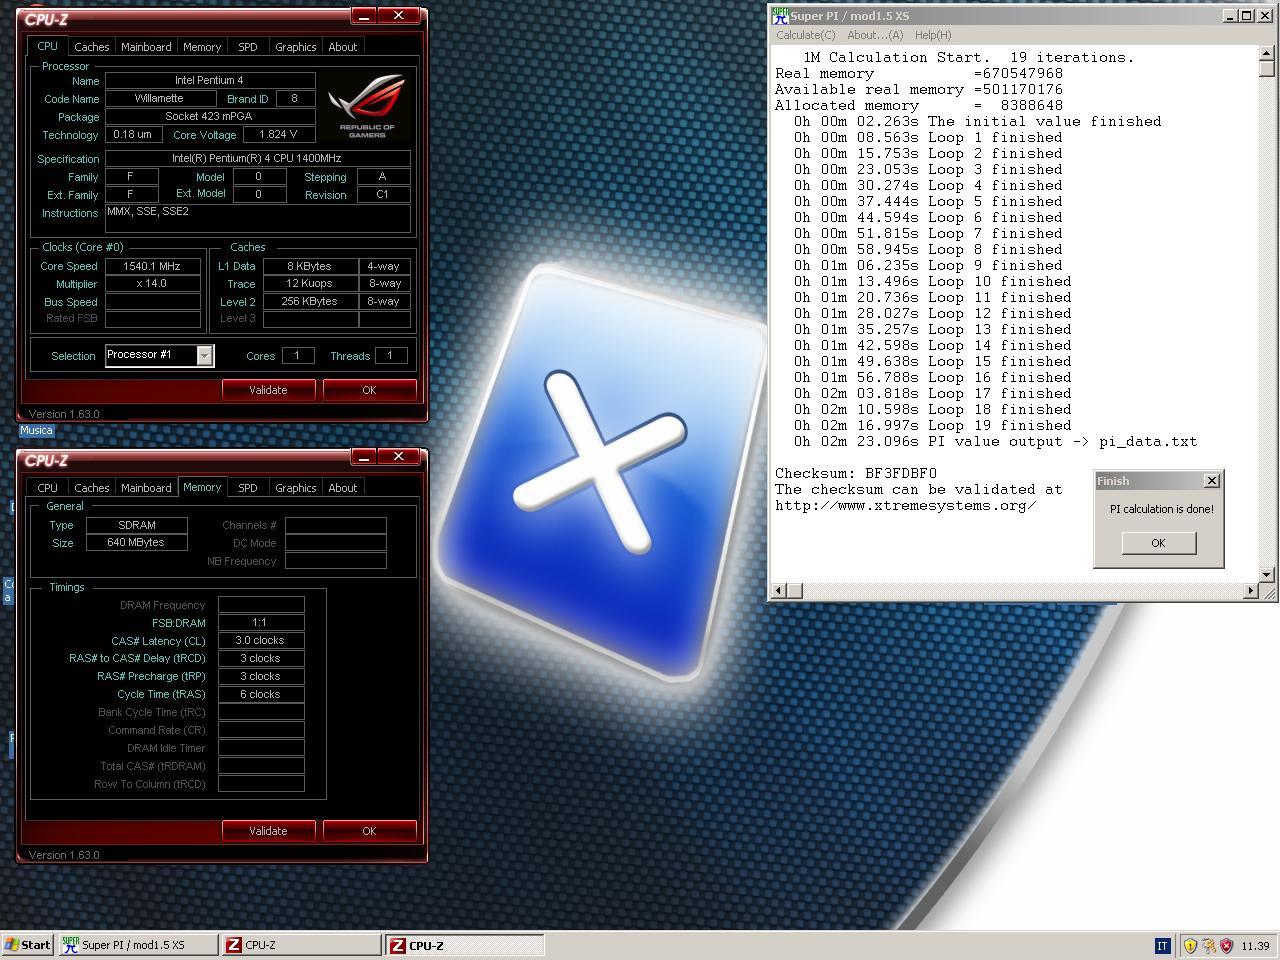
Task: Click the Core Speed 1540.1 MHz value
Action: point(153,266)
